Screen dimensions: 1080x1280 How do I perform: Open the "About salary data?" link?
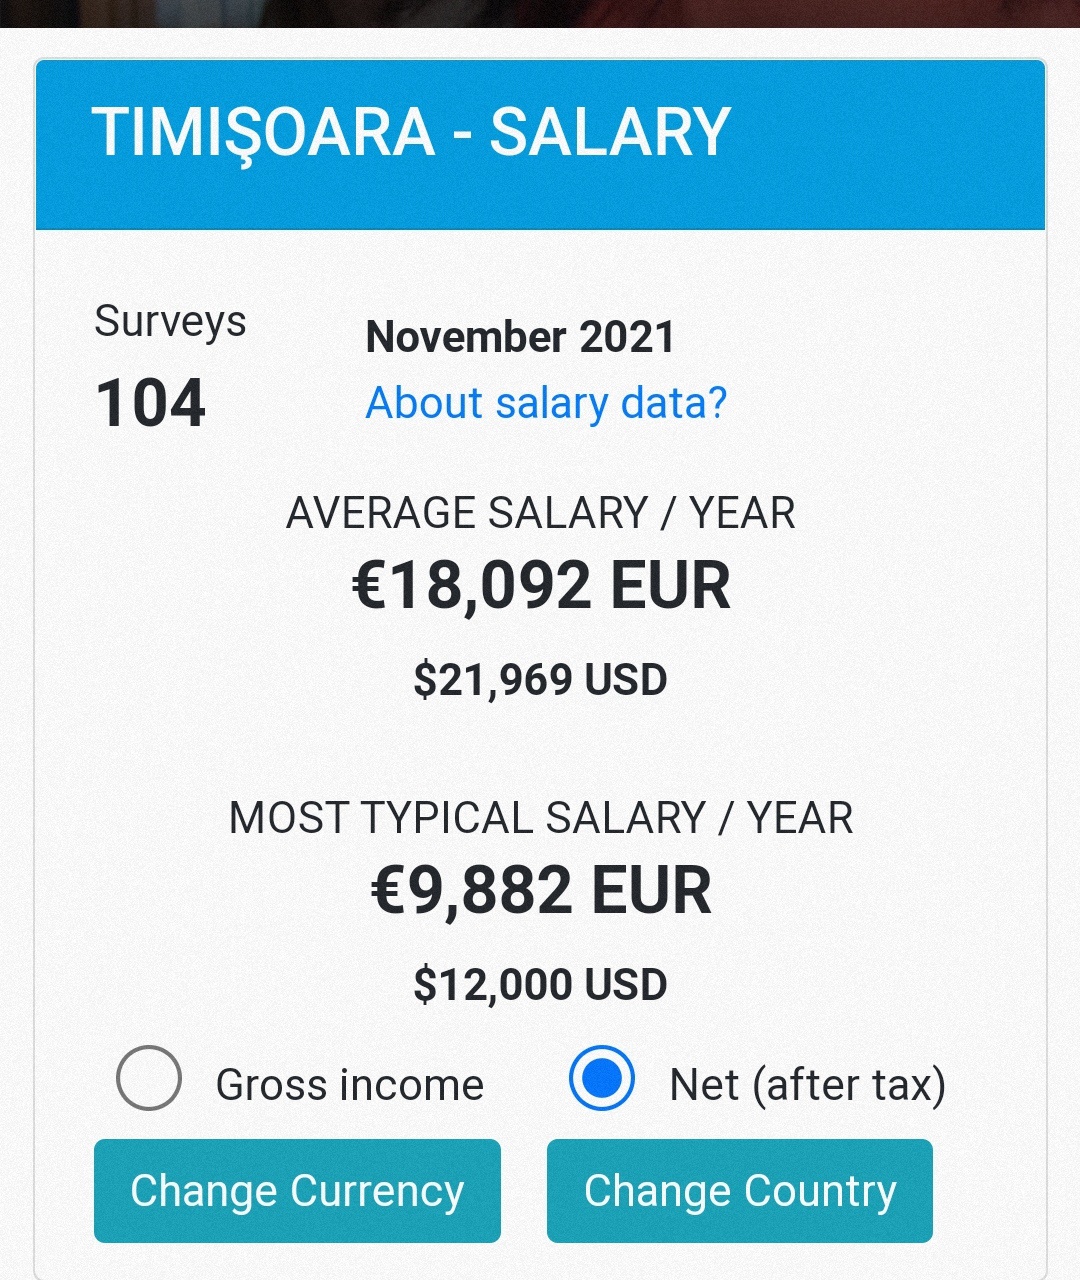point(546,403)
